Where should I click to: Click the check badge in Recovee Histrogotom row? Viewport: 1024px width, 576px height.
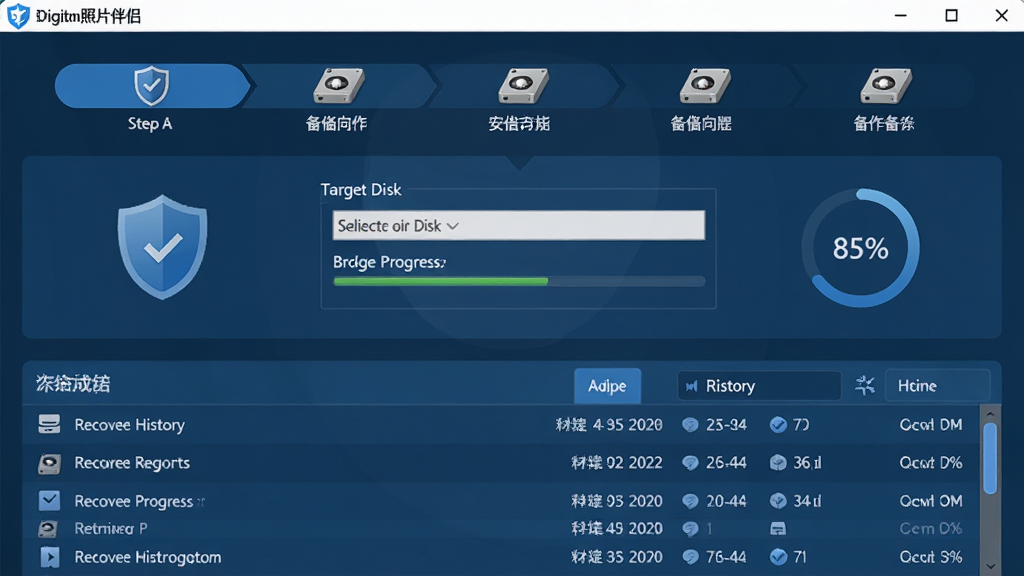pyautogui.click(x=778, y=557)
